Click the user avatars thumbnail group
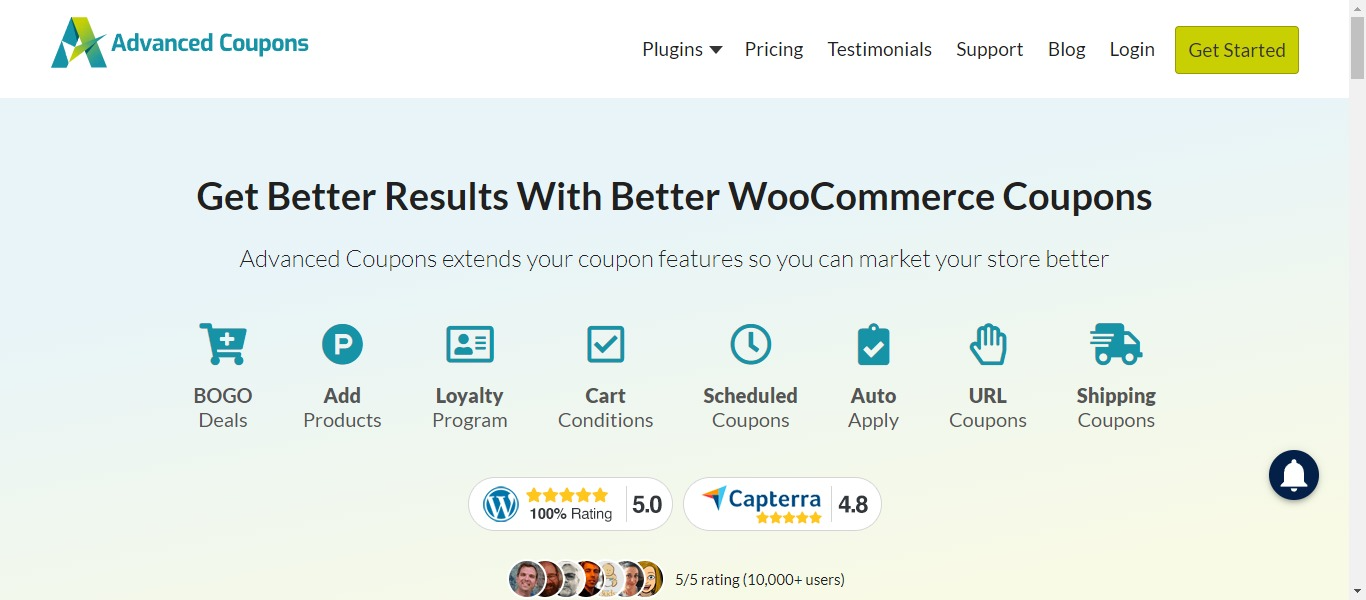Image resolution: width=1366 pixels, height=600 pixels. coord(586,579)
